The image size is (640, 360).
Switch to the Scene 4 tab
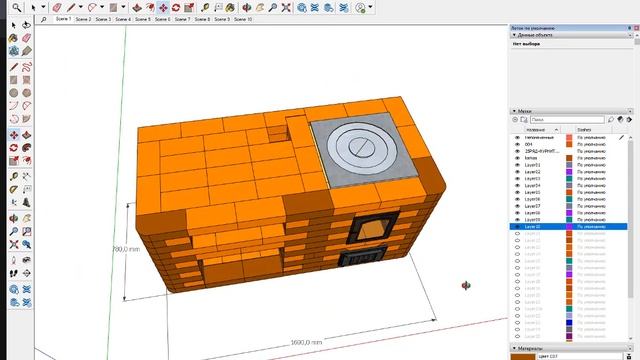123,19
